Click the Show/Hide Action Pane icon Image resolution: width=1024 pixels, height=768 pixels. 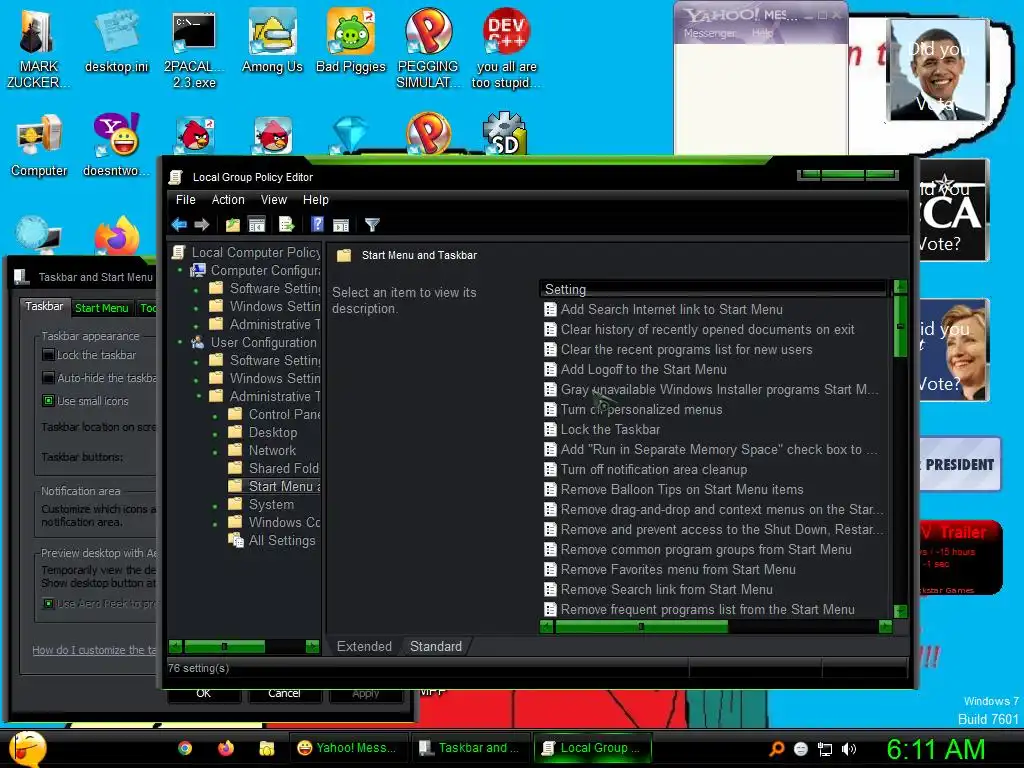[x=341, y=225]
